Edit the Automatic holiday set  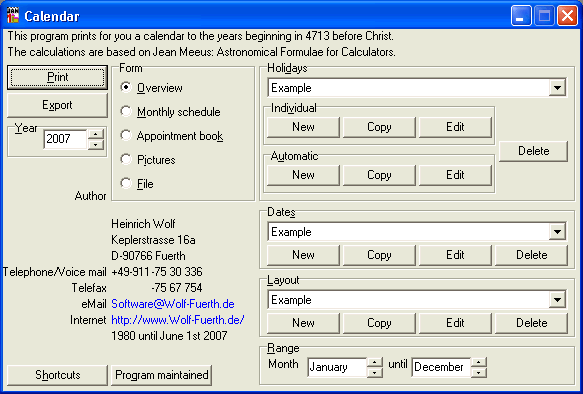pos(455,175)
